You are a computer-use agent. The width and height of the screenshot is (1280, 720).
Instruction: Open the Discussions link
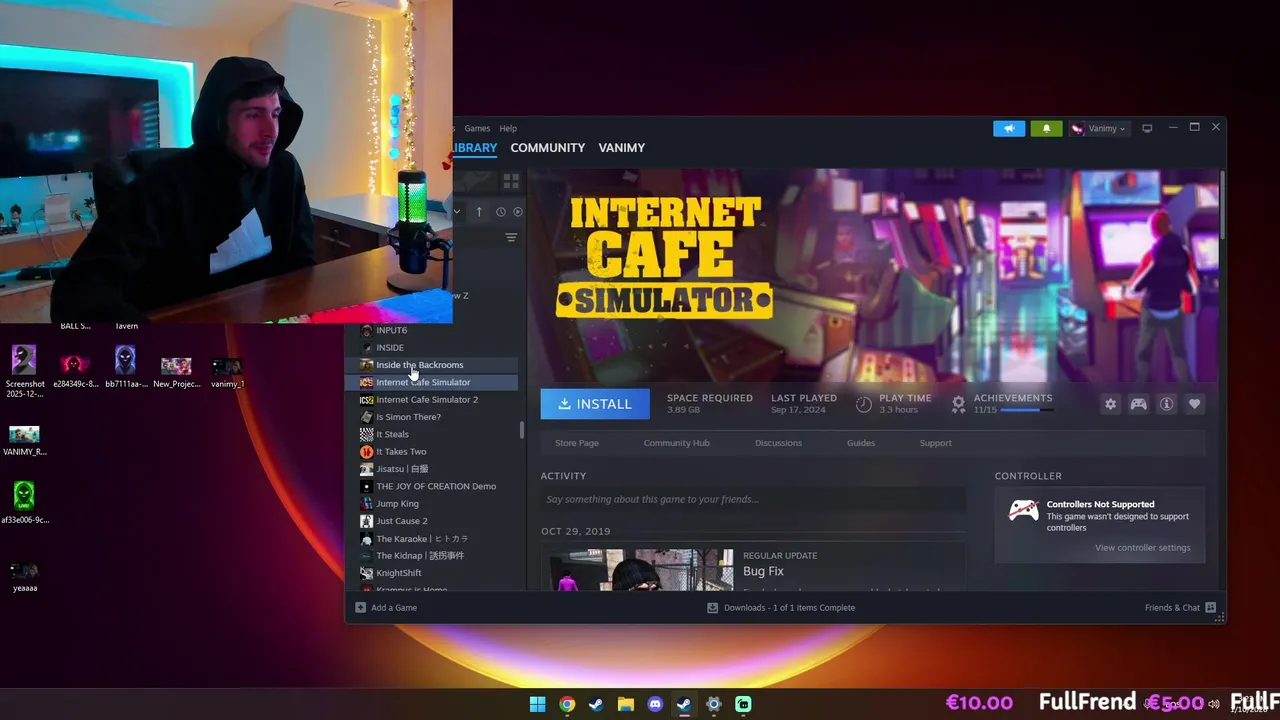pos(778,443)
